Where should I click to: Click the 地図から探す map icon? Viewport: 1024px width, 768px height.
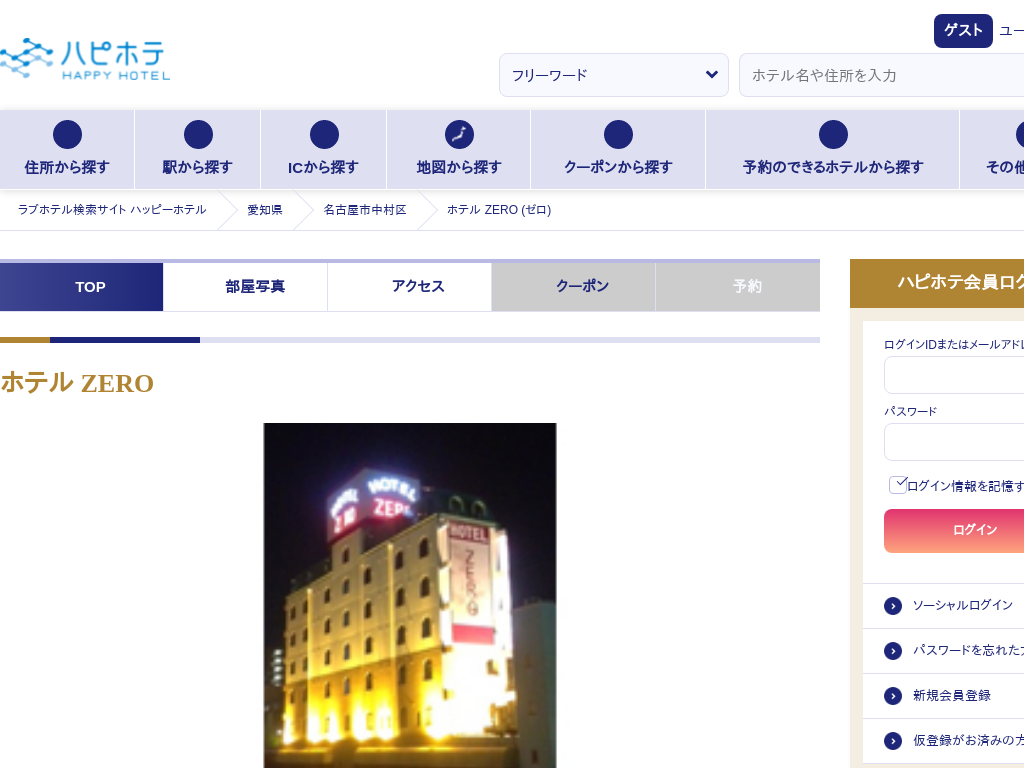459,135
